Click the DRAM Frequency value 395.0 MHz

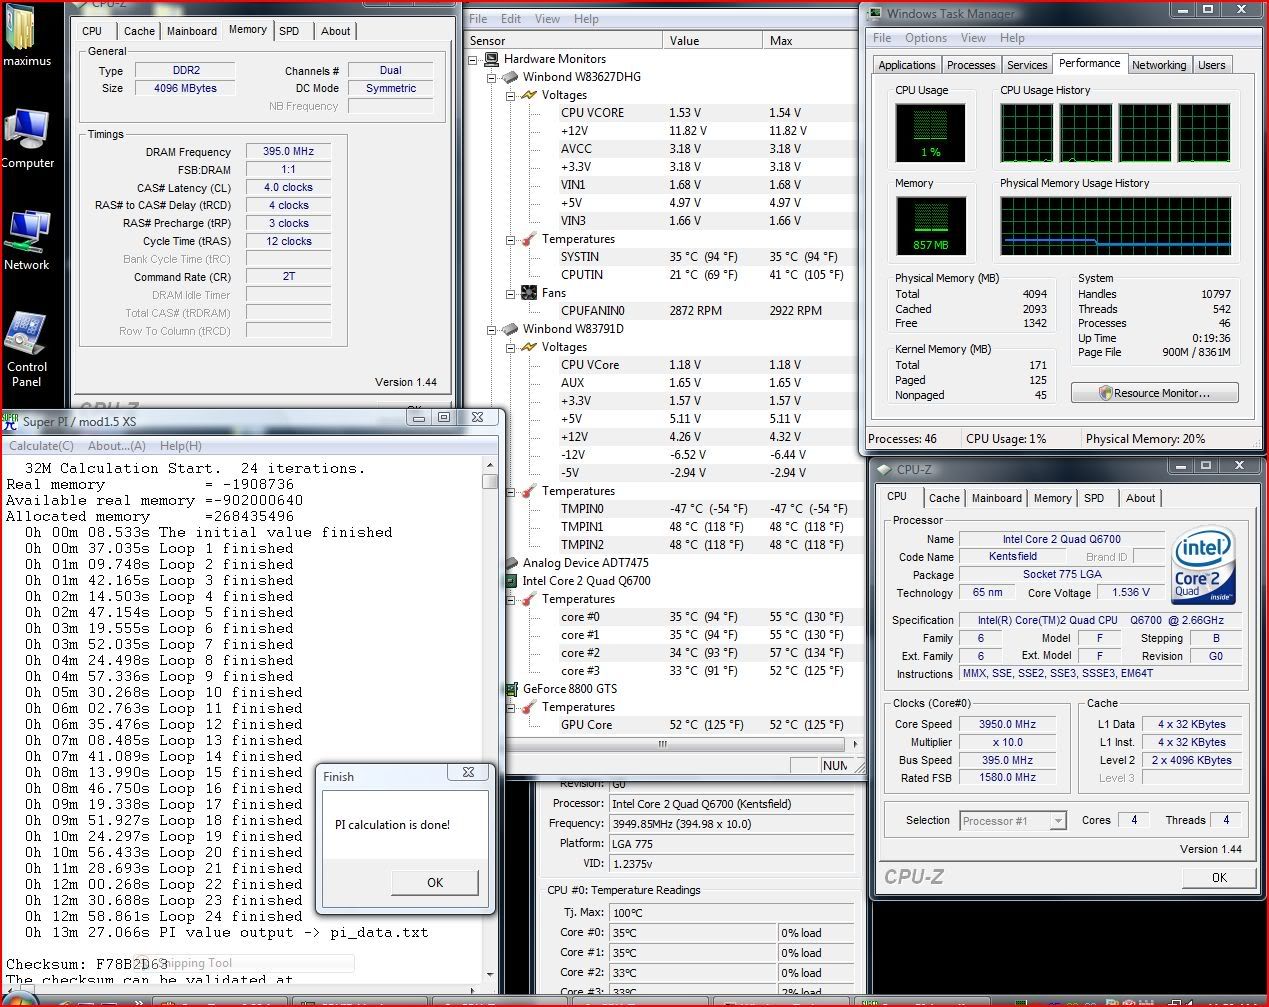click(288, 152)
